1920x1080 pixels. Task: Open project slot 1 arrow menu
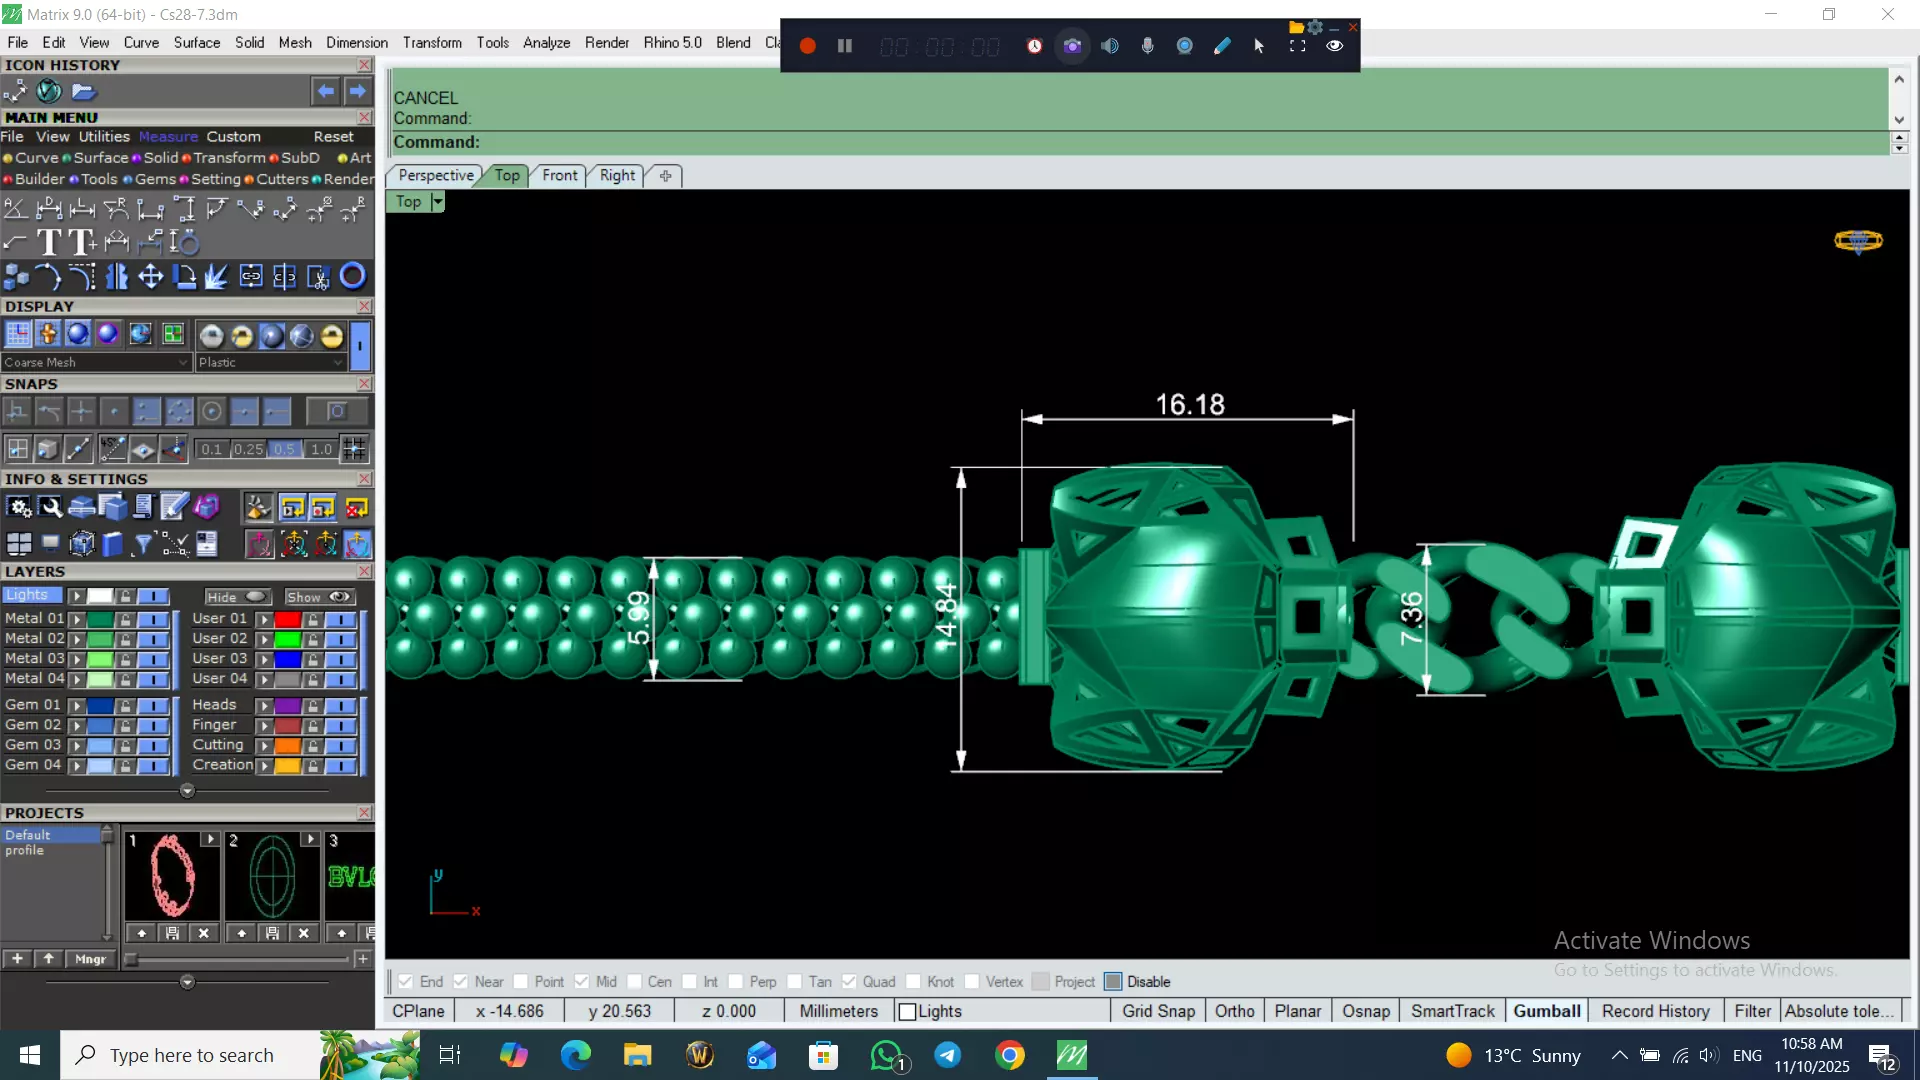click(210, 839)
